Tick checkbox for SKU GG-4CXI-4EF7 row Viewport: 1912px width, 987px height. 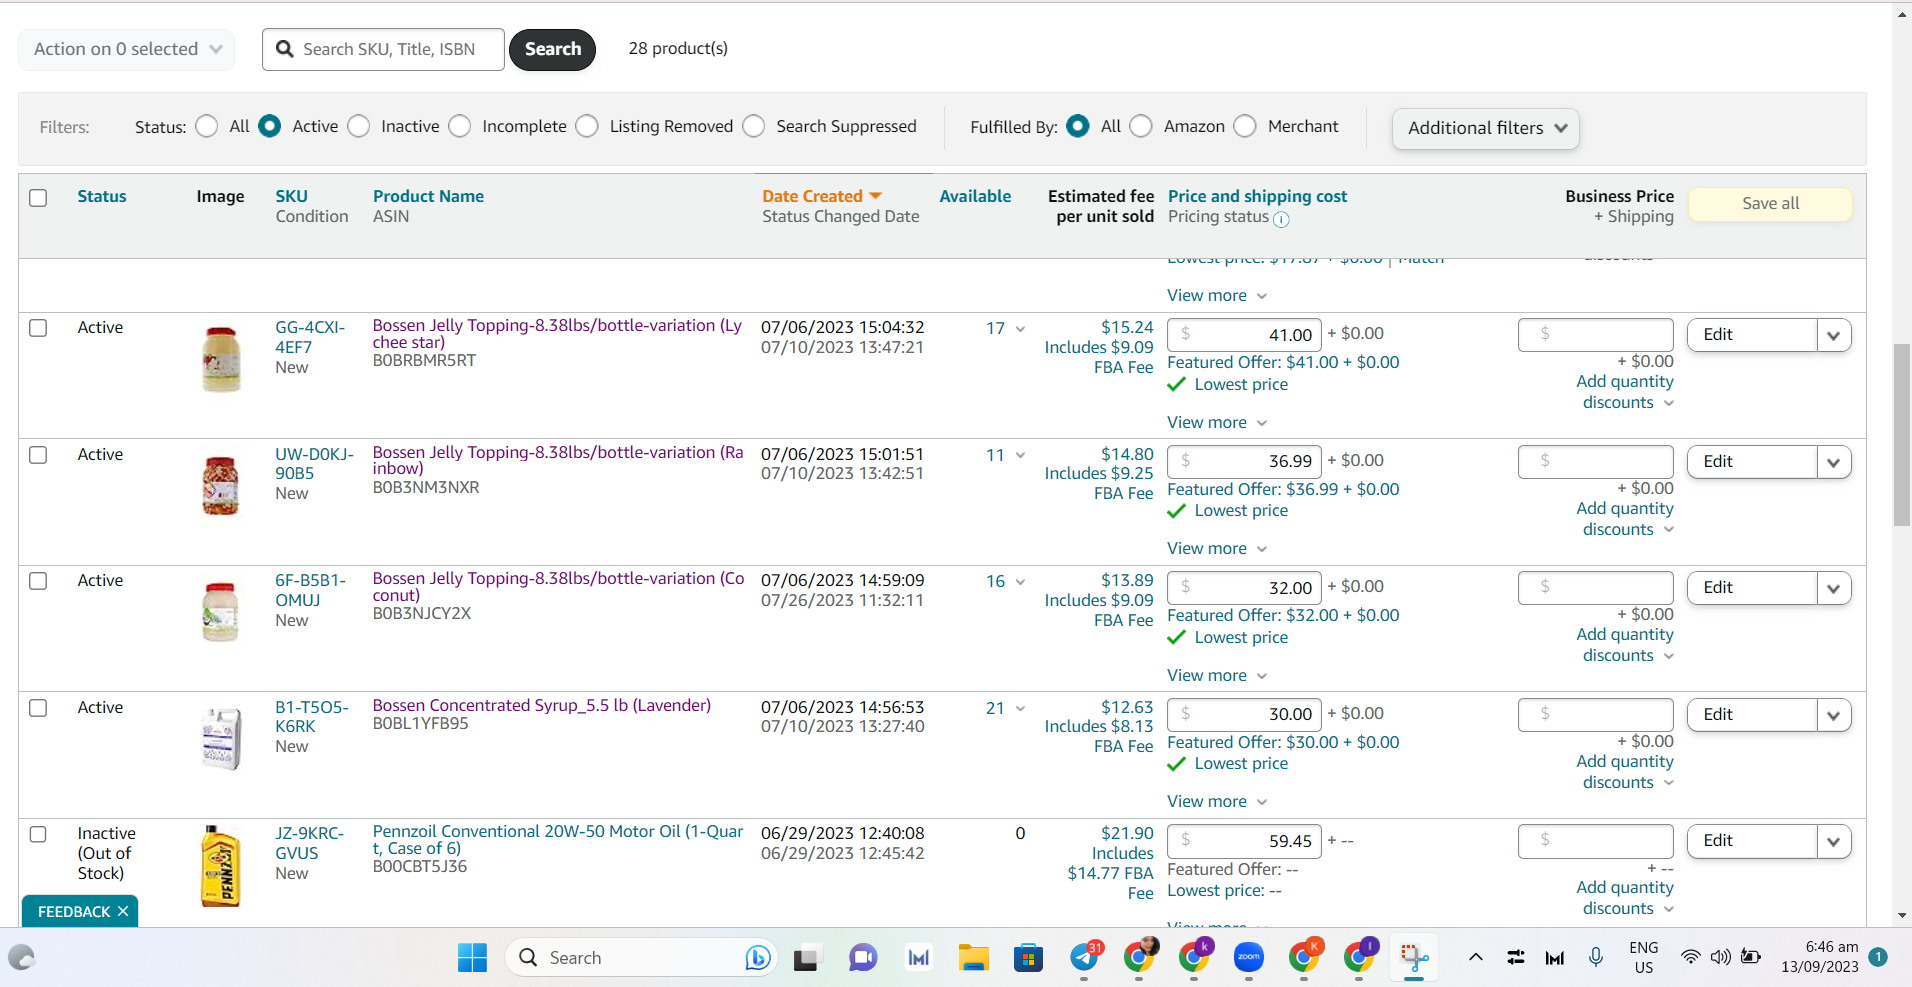click(38, 328)
